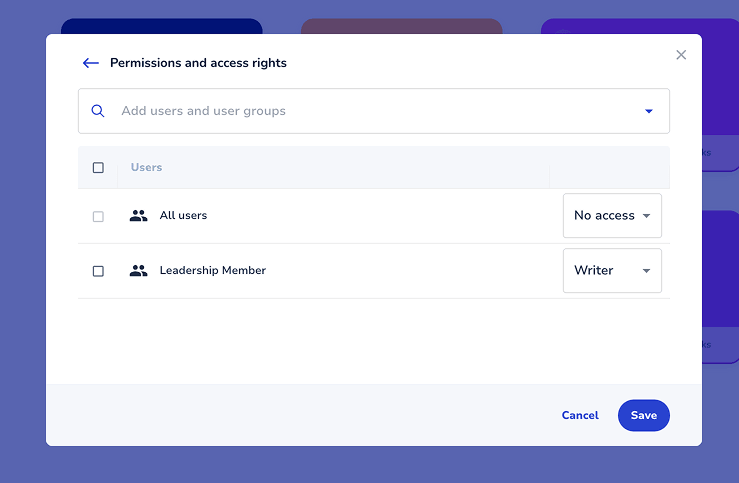739x483 pixels.
Task: Select the Leadership Member checkbox
Action: click(98, 271)
